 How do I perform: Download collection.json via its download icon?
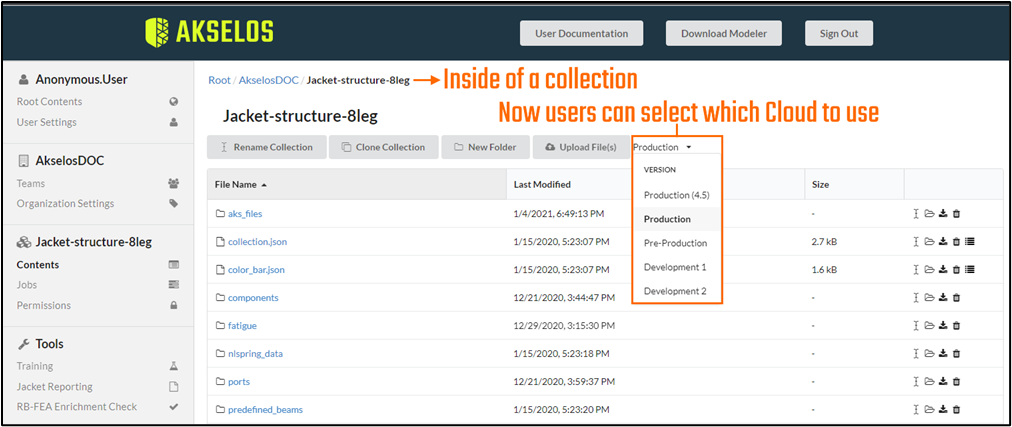(x=943, y=242)
